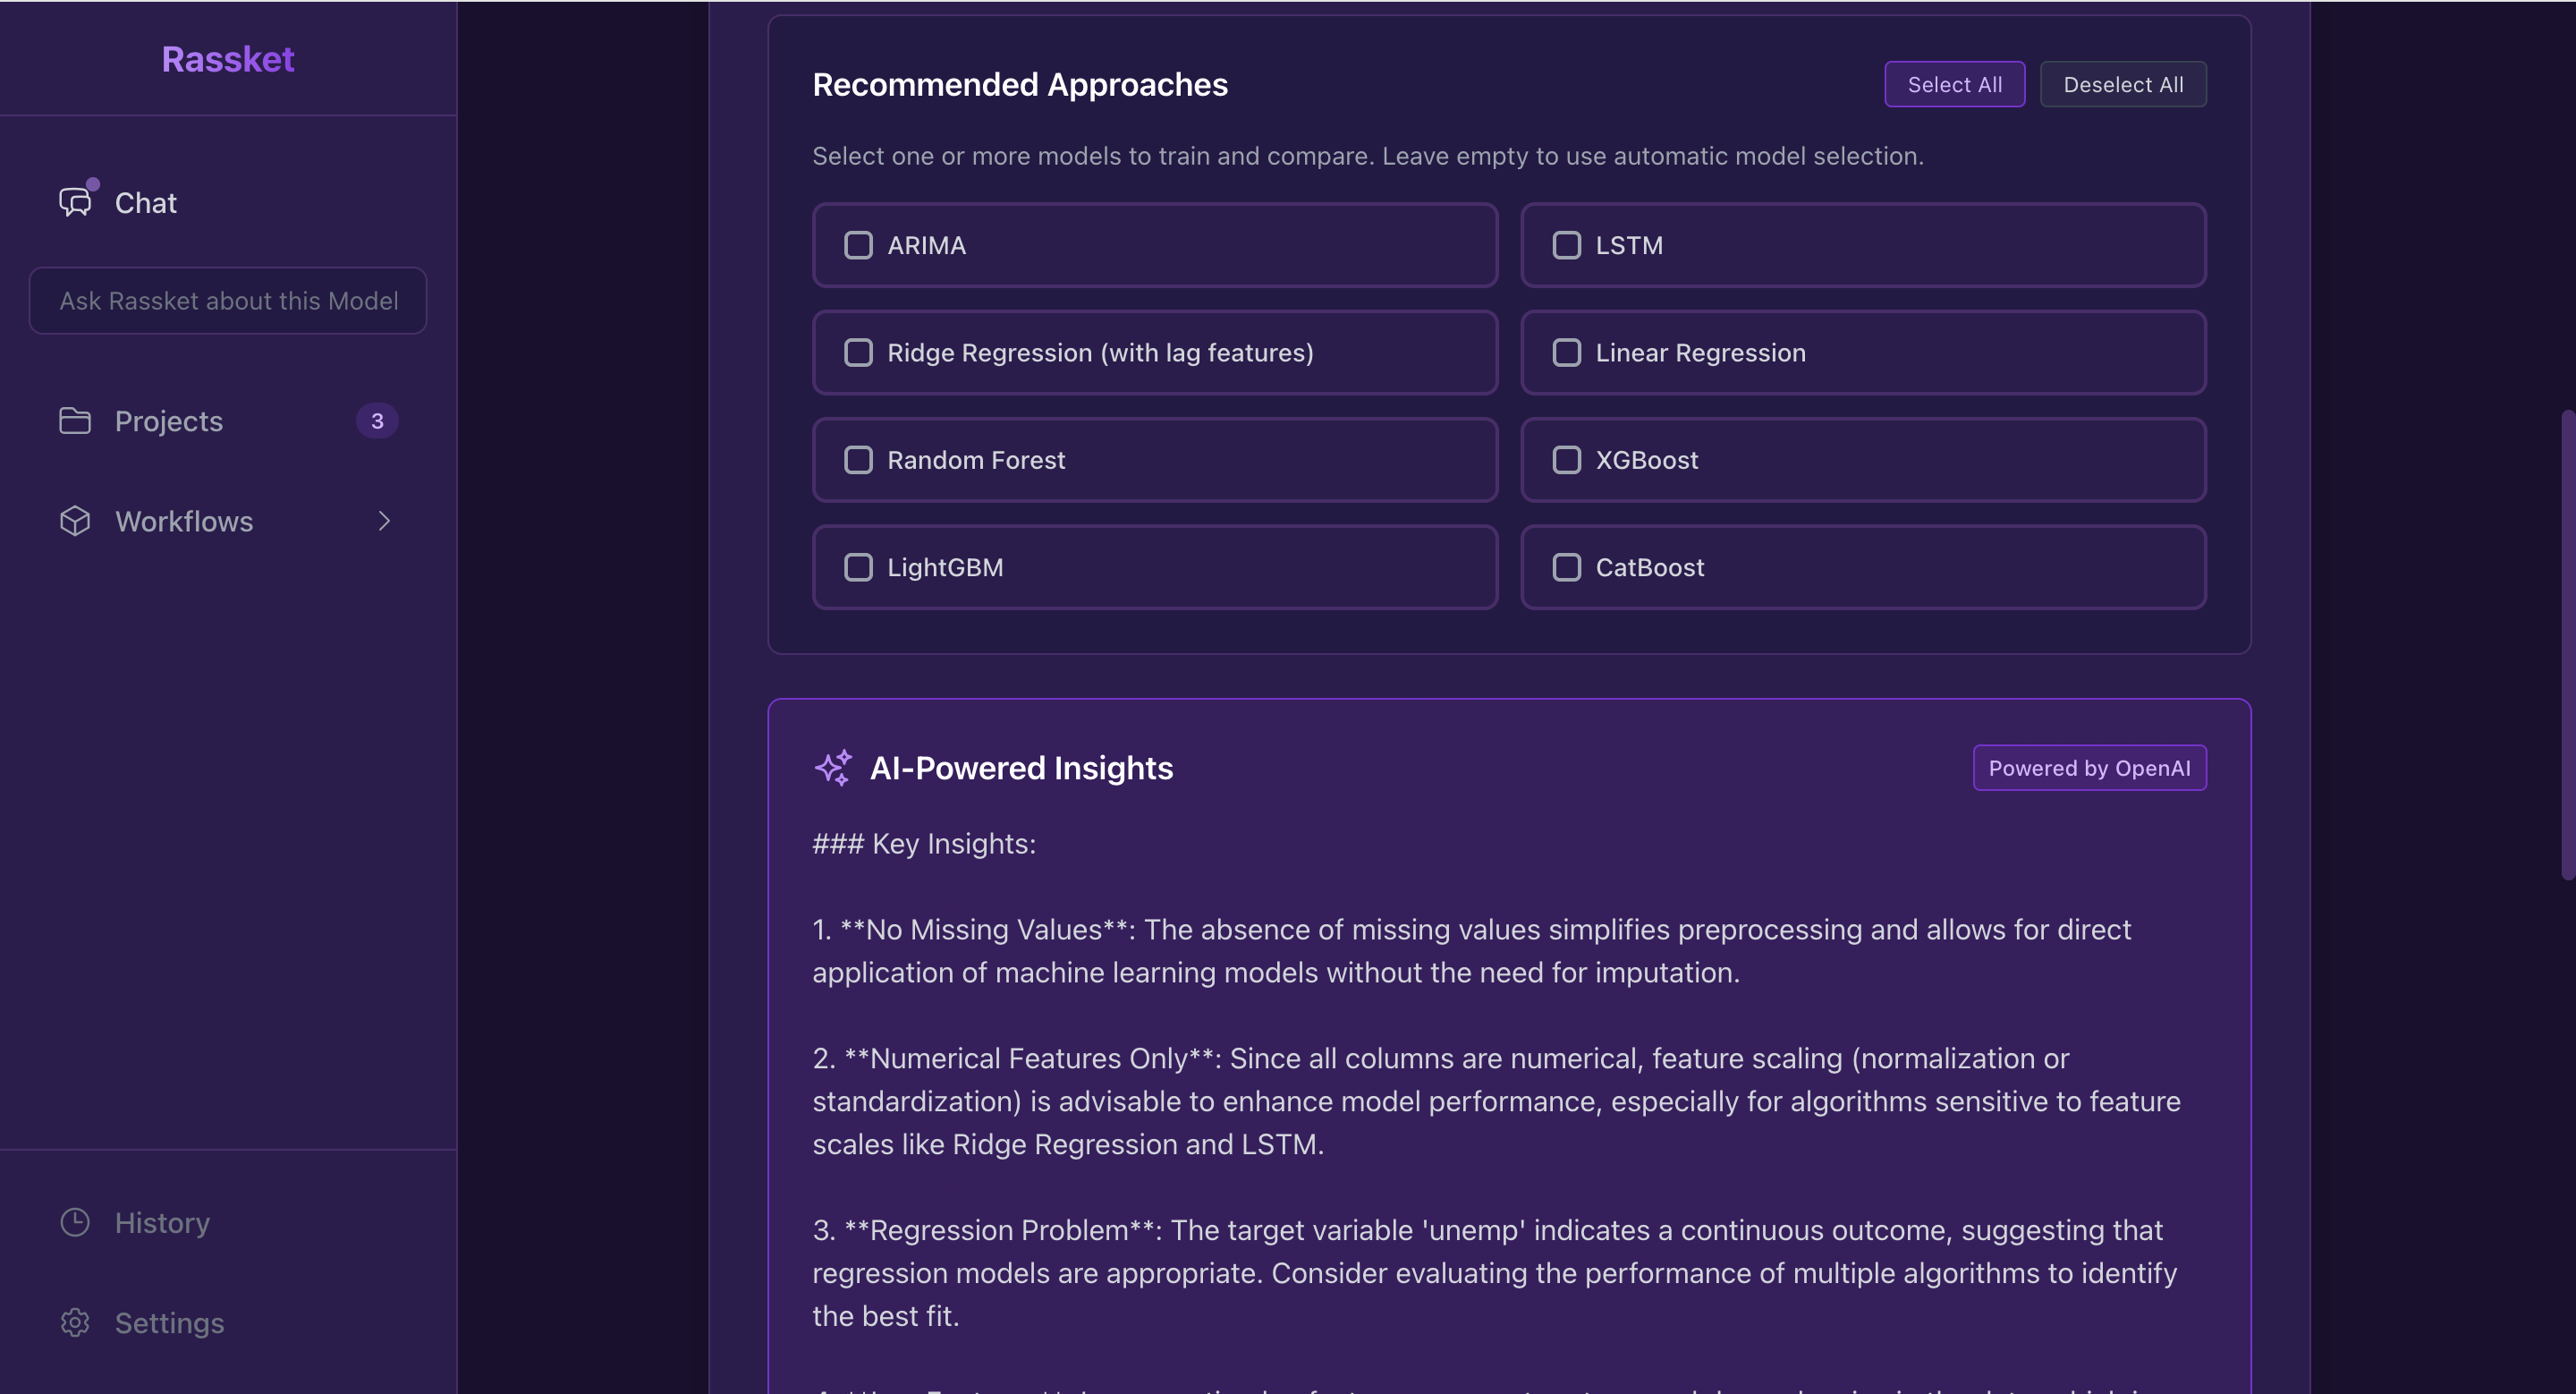2576x1394 pixels.
Task: Check the ARIMA model checkbox
Action: 858,245
